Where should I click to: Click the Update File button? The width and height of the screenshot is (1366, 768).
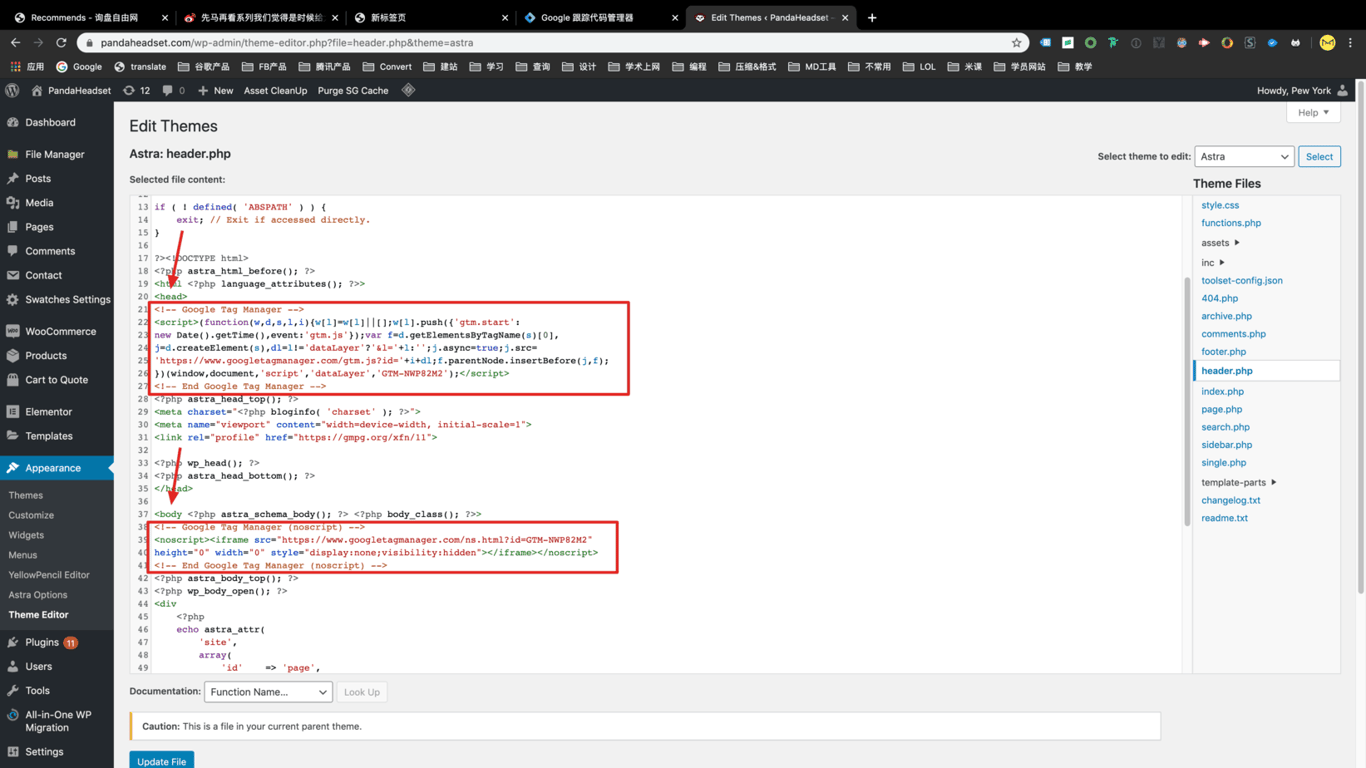pos(161,761)
